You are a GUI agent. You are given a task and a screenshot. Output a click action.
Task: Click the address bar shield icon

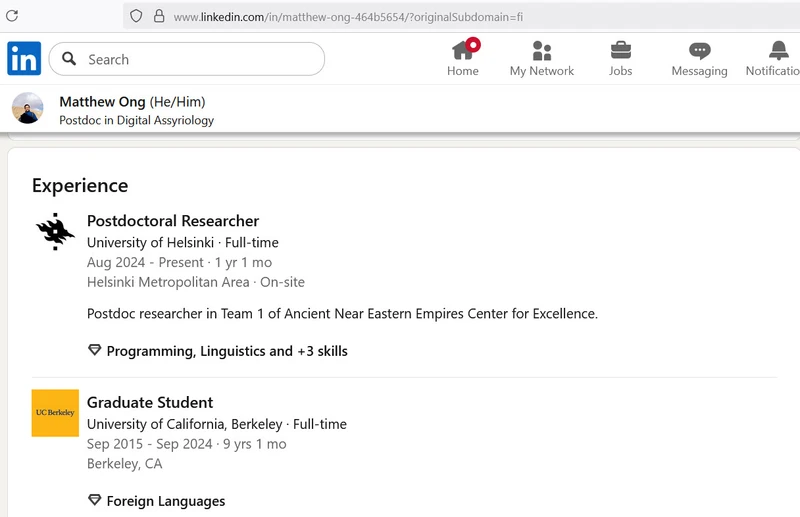click(x=136, y=16)
